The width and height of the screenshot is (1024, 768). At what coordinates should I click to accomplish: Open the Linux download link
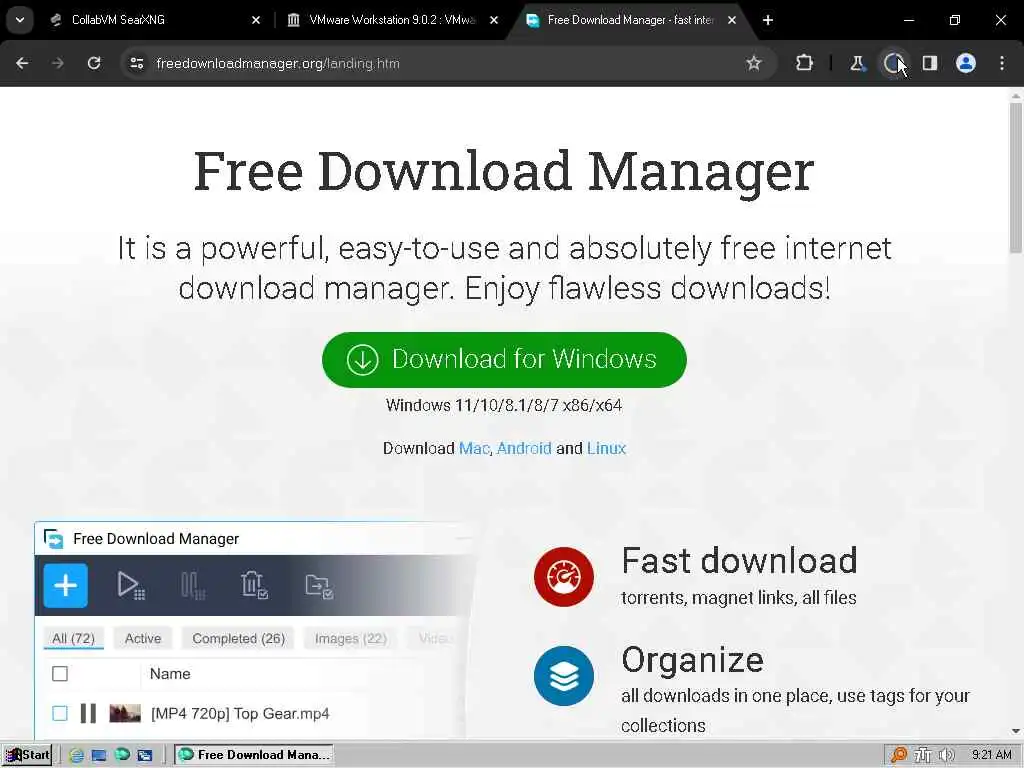607,449
